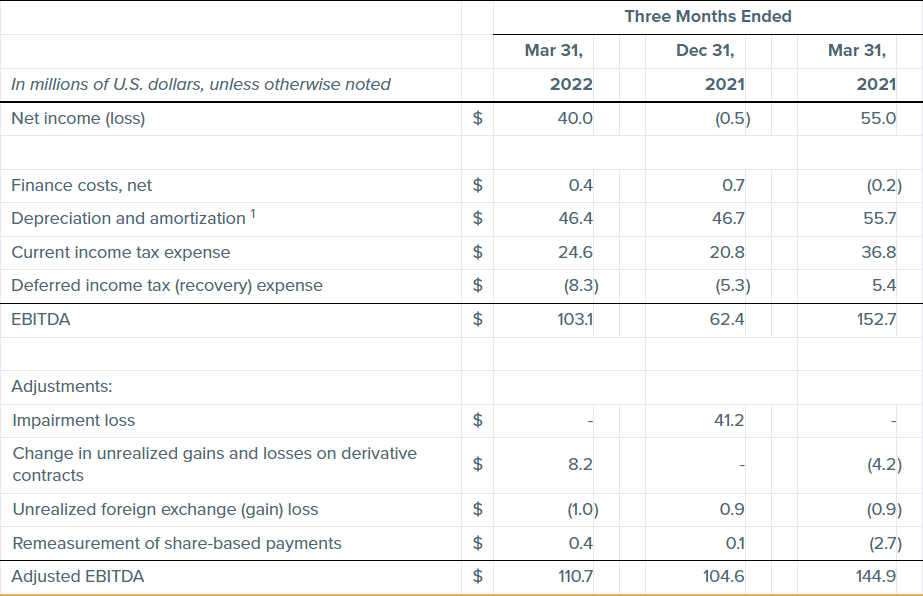Click the 'Three Months Ended' header
923x596 pixels.
tap(707, 16)
